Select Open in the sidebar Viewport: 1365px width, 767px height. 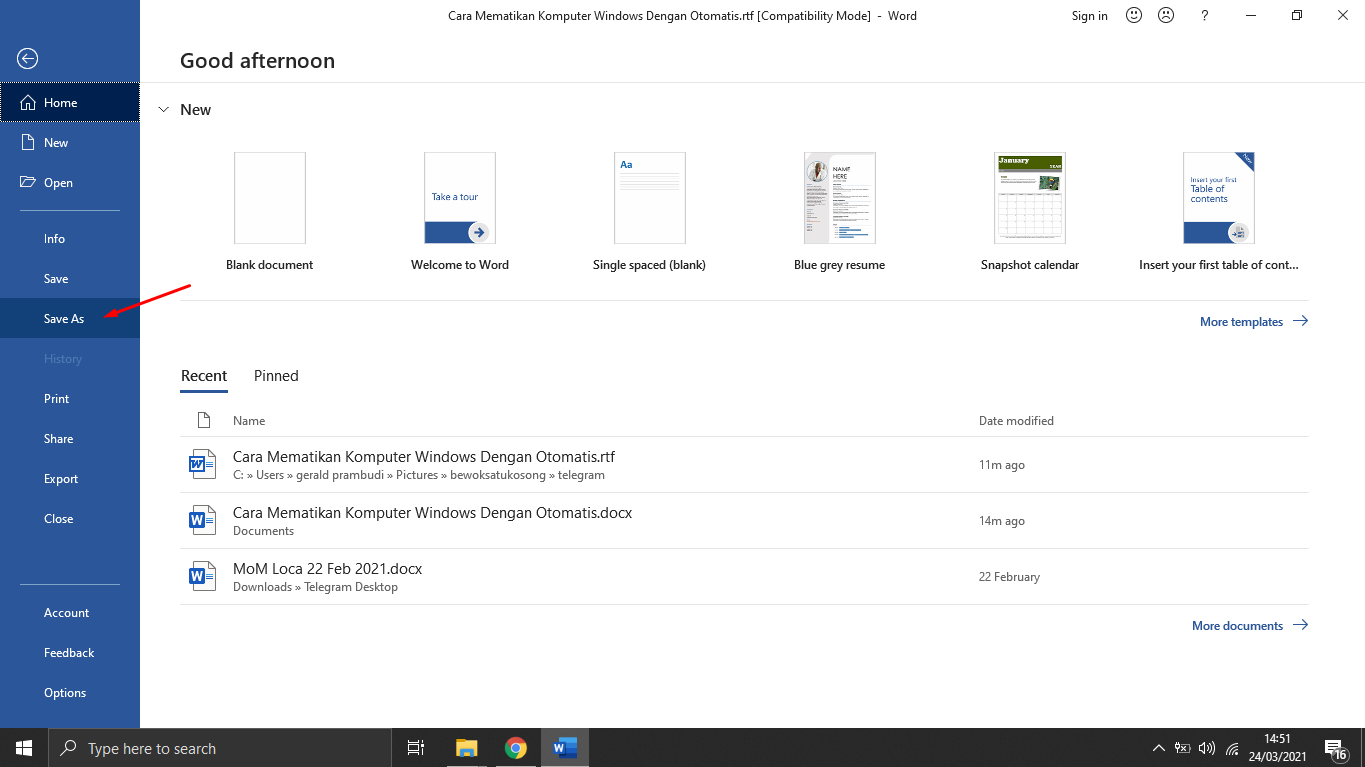click(x=70, y=182)
